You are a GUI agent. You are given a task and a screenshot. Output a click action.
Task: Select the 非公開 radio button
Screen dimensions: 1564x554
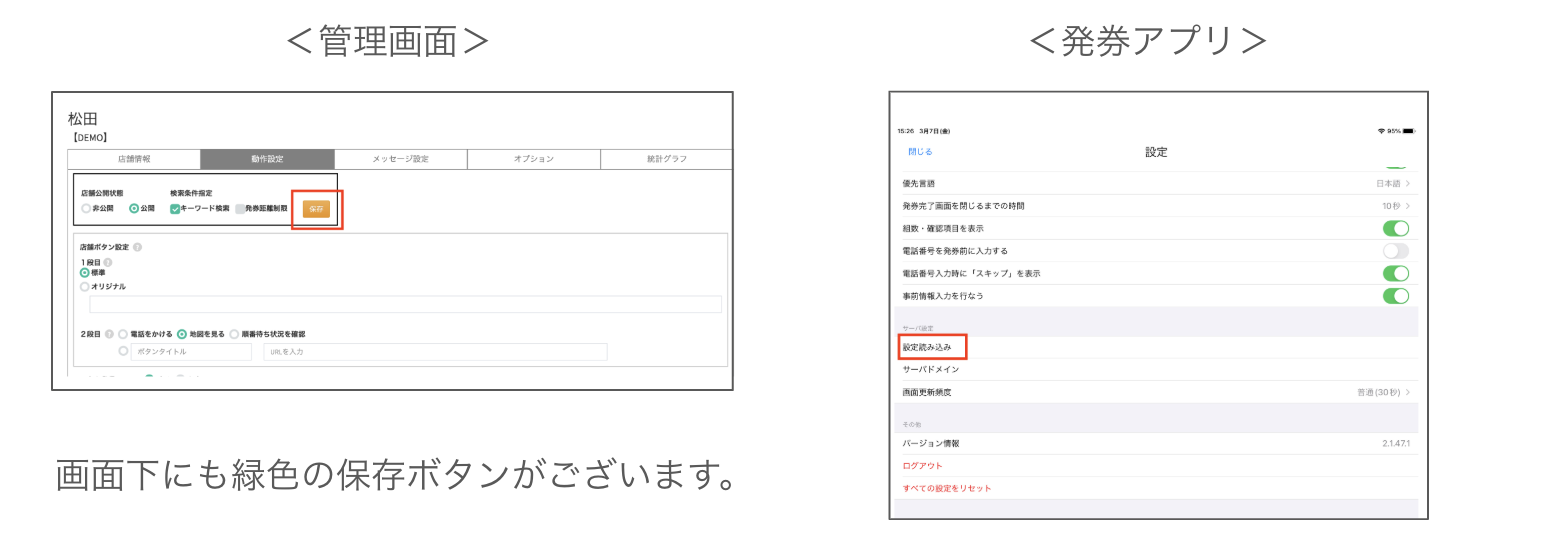(86, 209)
